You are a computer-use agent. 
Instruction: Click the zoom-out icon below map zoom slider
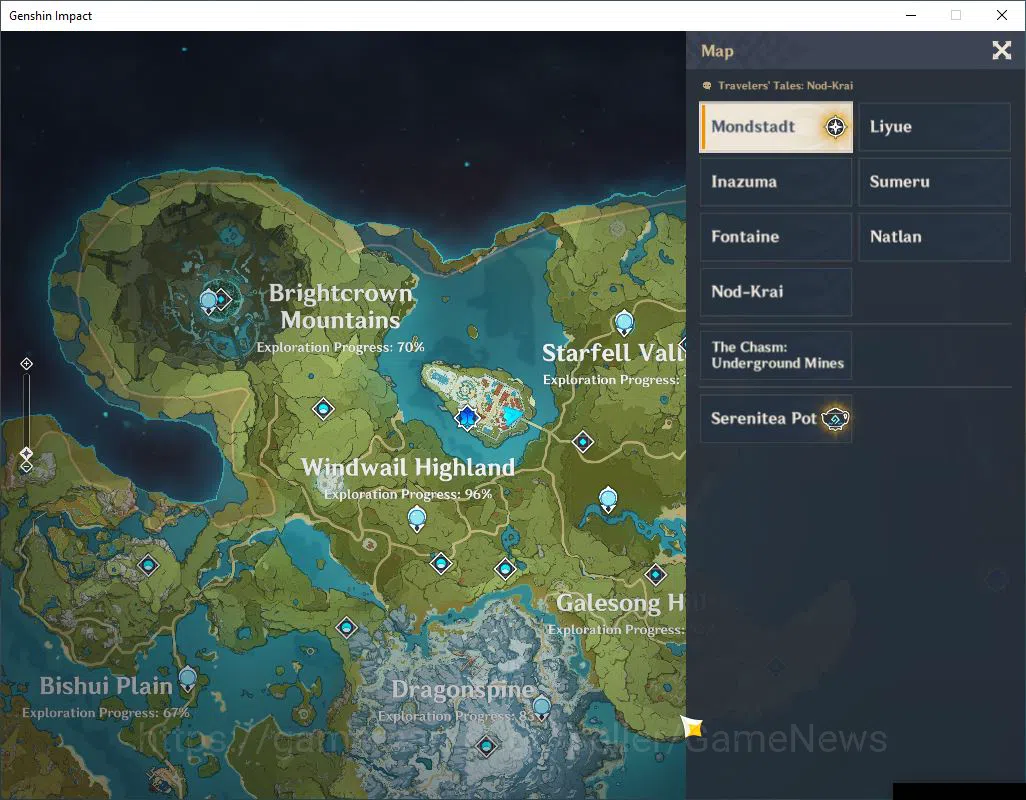pos(26,467)
